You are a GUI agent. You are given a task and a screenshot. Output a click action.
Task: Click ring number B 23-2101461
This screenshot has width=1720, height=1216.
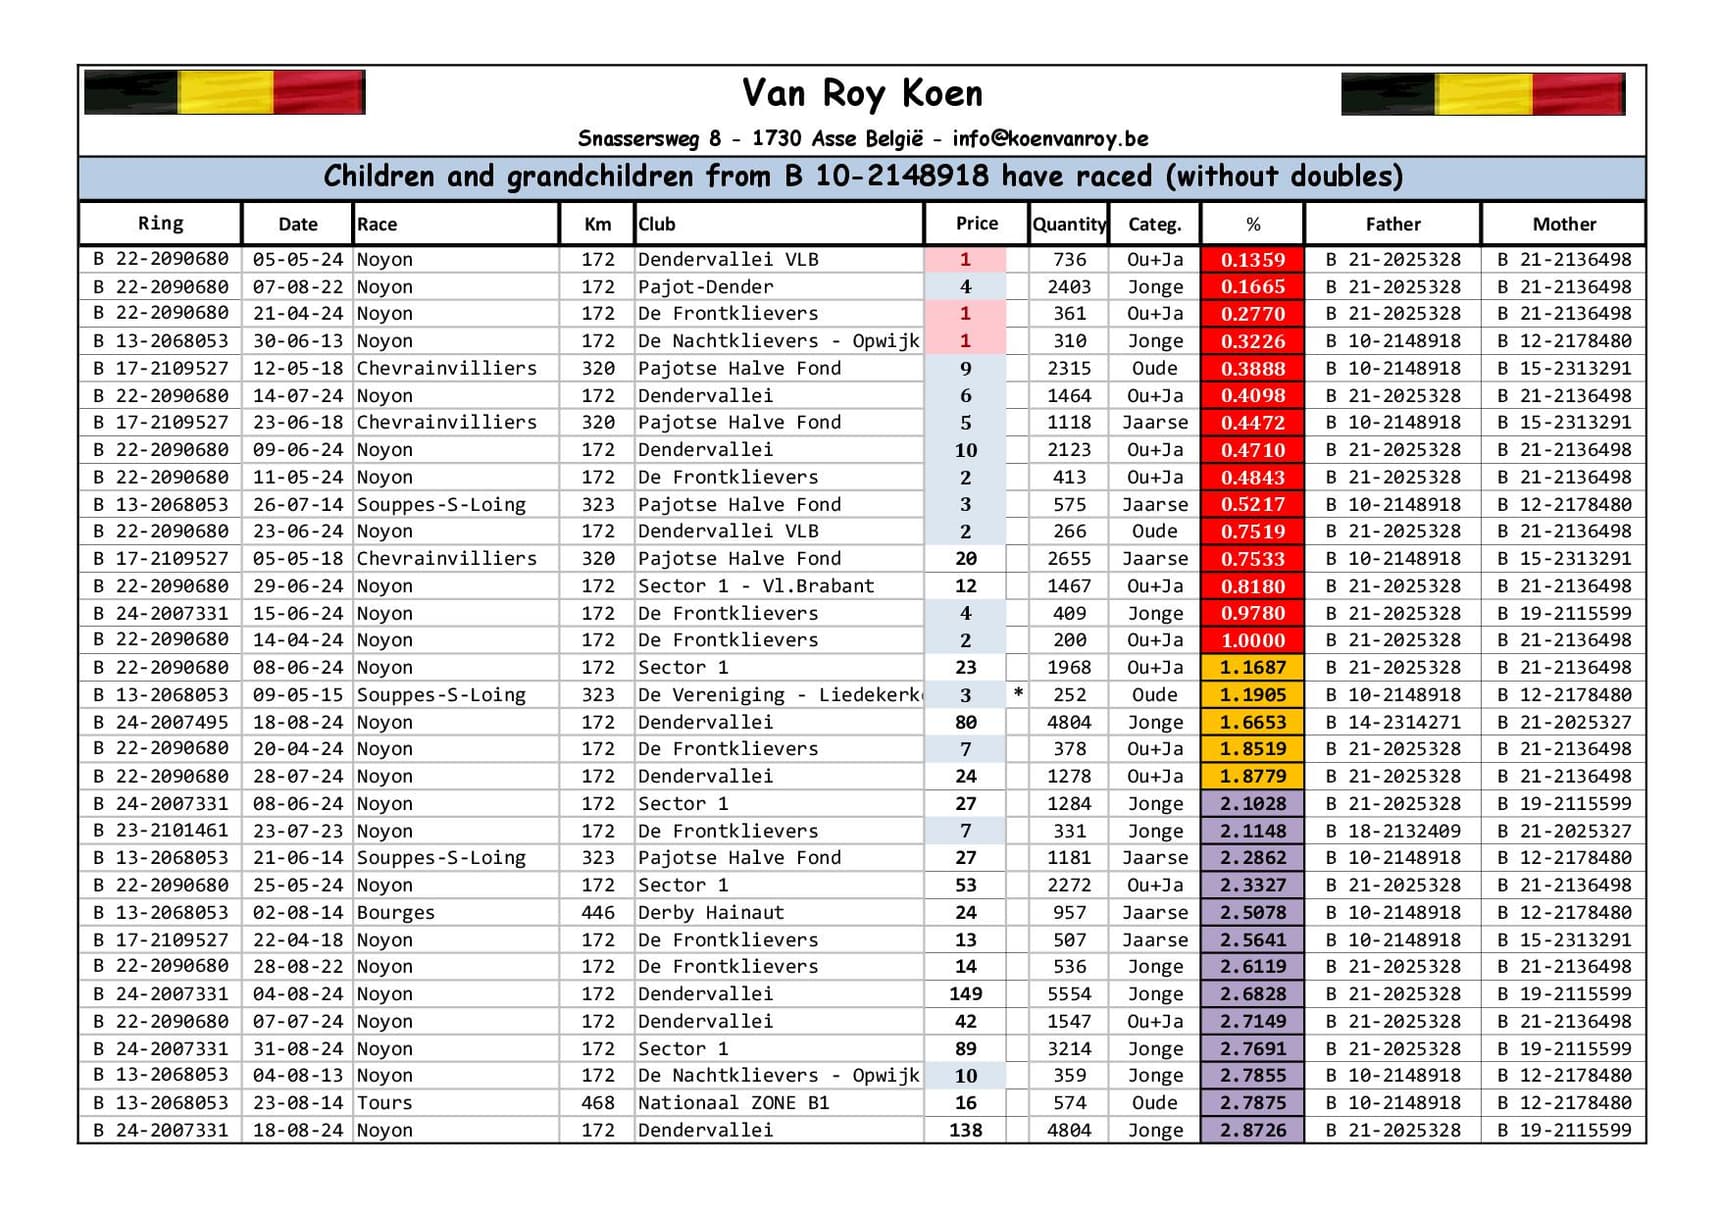click(161, 831)
